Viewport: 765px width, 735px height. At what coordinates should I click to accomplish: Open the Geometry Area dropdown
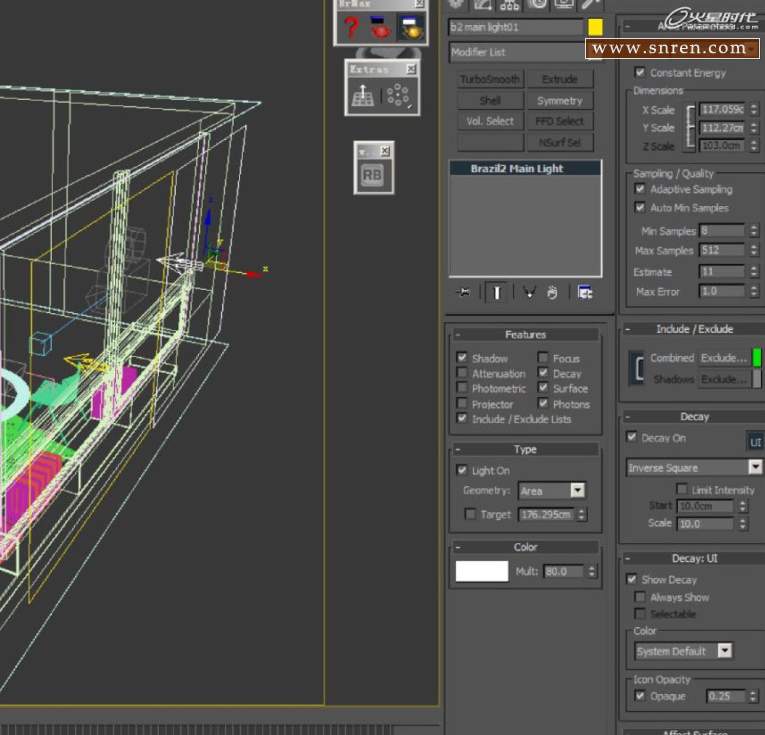577,491
